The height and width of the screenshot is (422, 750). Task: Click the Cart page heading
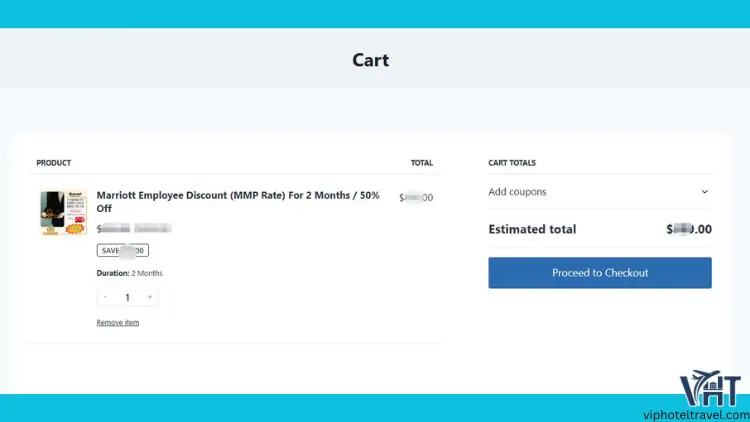click(x=371, y=60)
